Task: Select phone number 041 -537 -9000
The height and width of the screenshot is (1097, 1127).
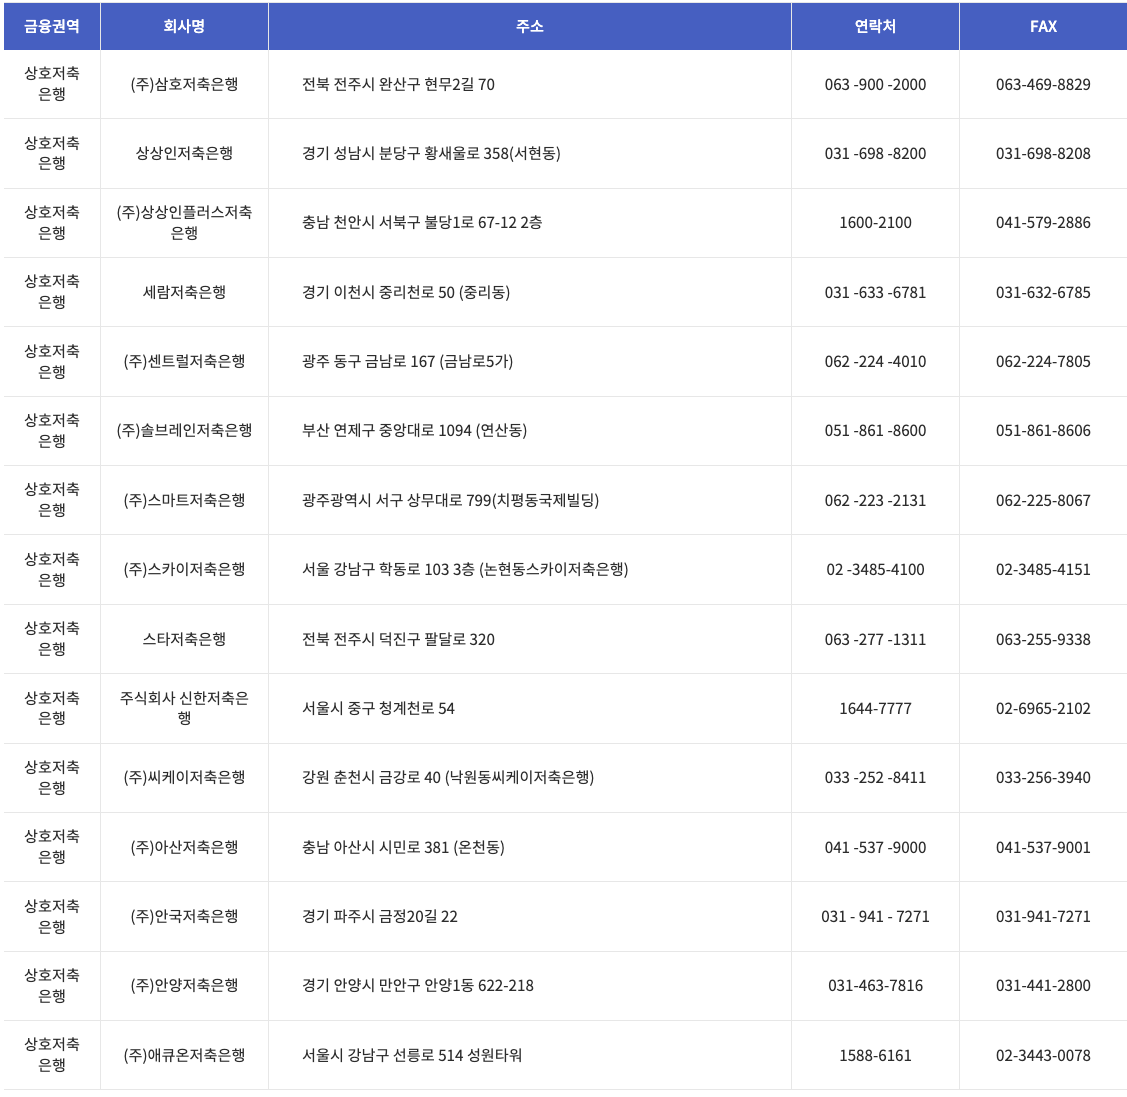Action: 875,847
